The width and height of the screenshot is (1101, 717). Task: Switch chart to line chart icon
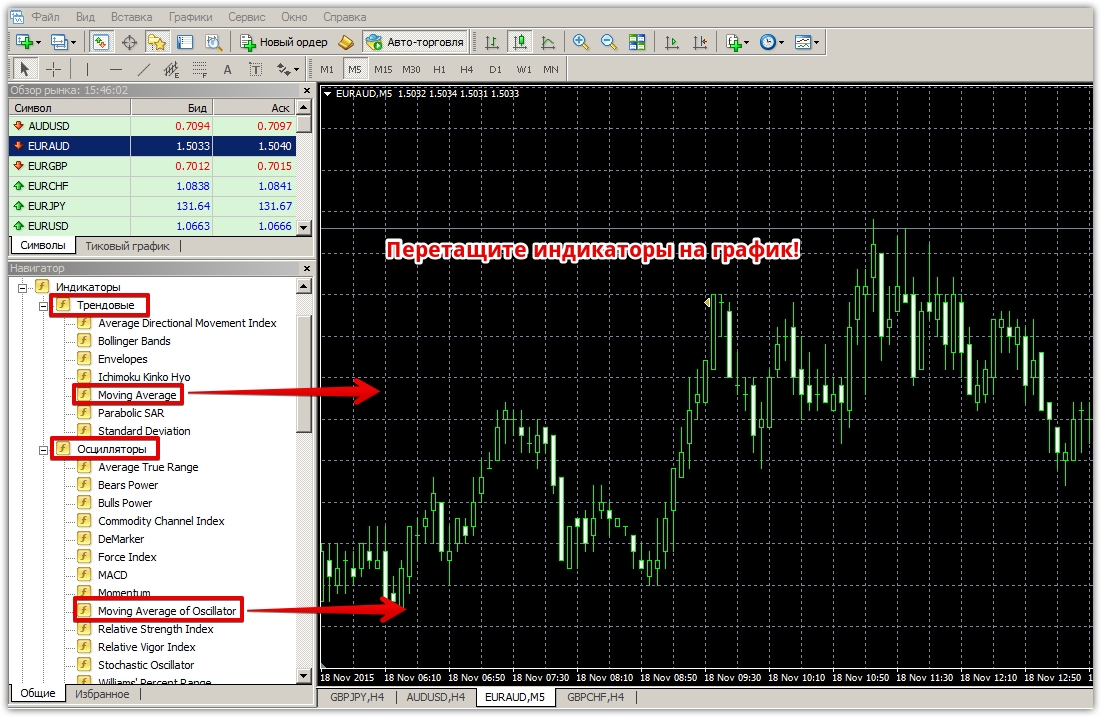548,42
